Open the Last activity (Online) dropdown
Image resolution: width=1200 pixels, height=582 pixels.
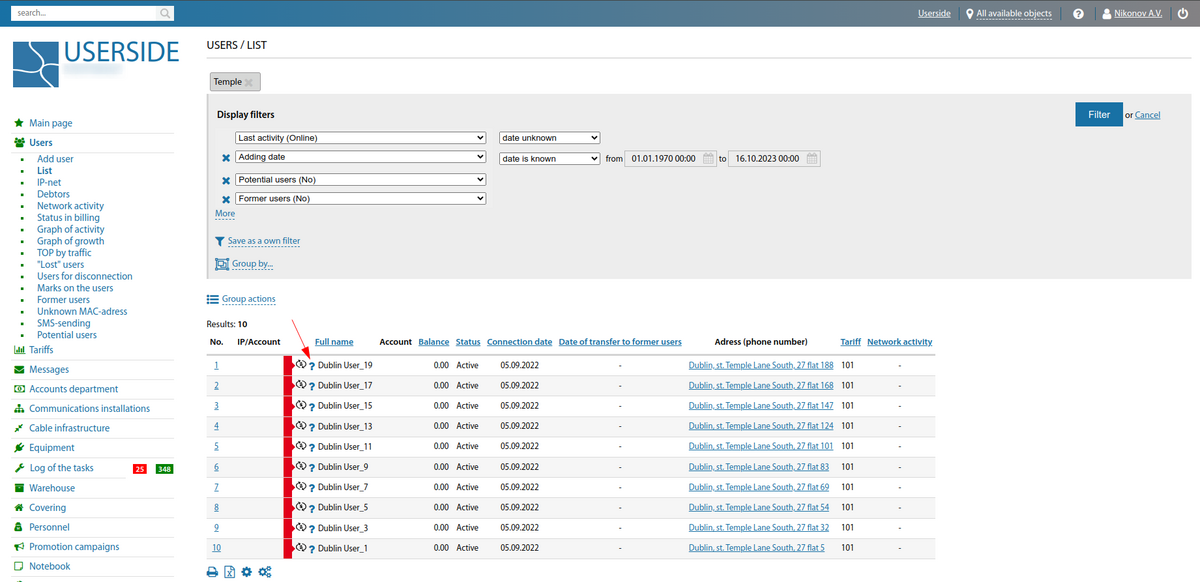click(360, 138)
